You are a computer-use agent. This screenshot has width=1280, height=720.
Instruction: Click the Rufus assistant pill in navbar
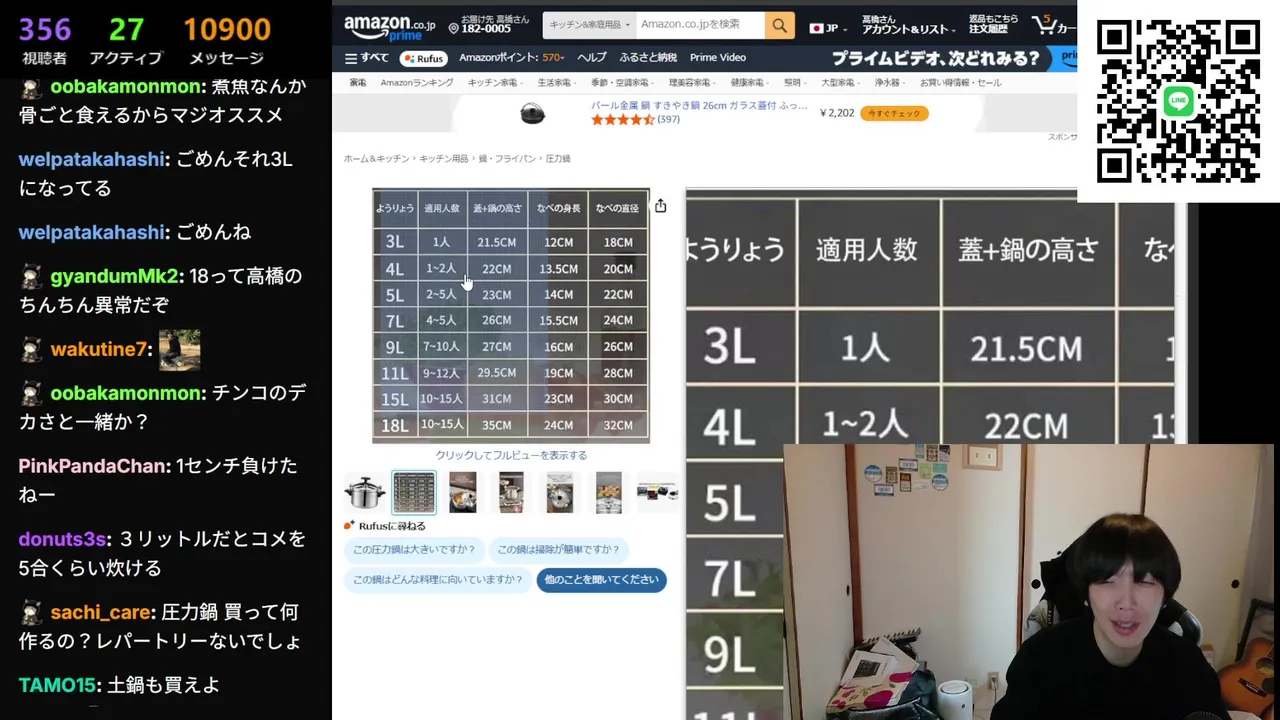(423, 58)
